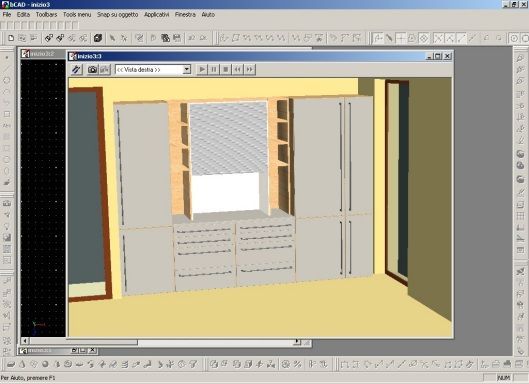This screenshot has width=529, height=384.
Task: Click the black 3D cube icon
Action: pos(98,38)
